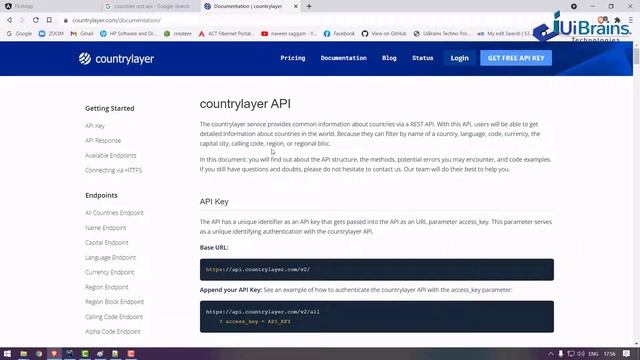Click GET FREE API KEY button
Screen dimensions: 640x360
[516, 58]
